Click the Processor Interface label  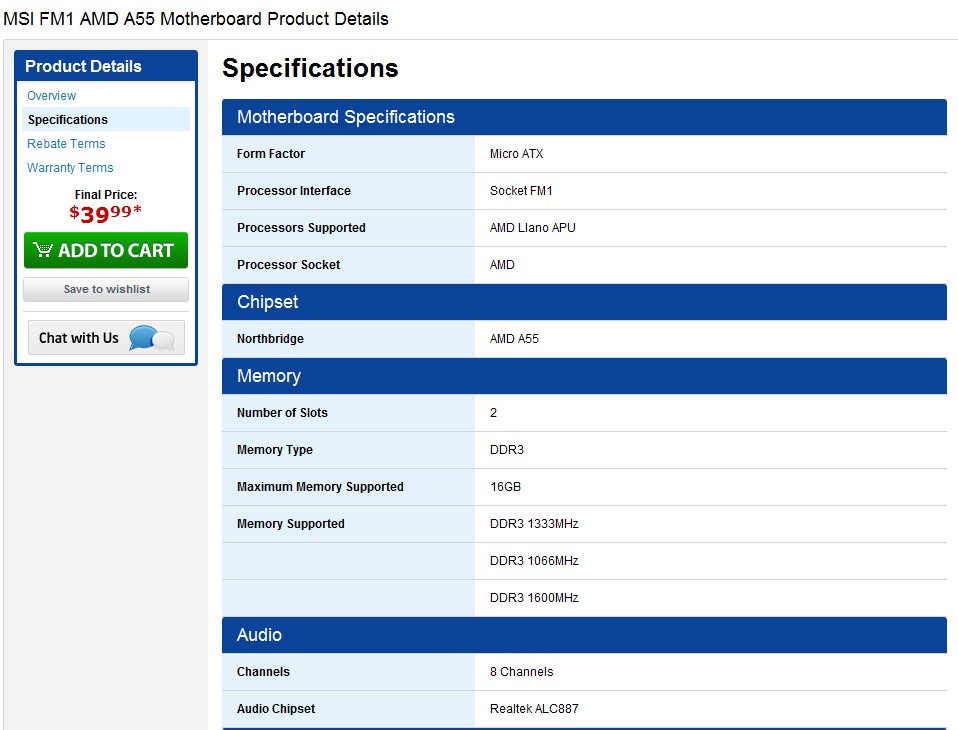[x=294, y=191]
